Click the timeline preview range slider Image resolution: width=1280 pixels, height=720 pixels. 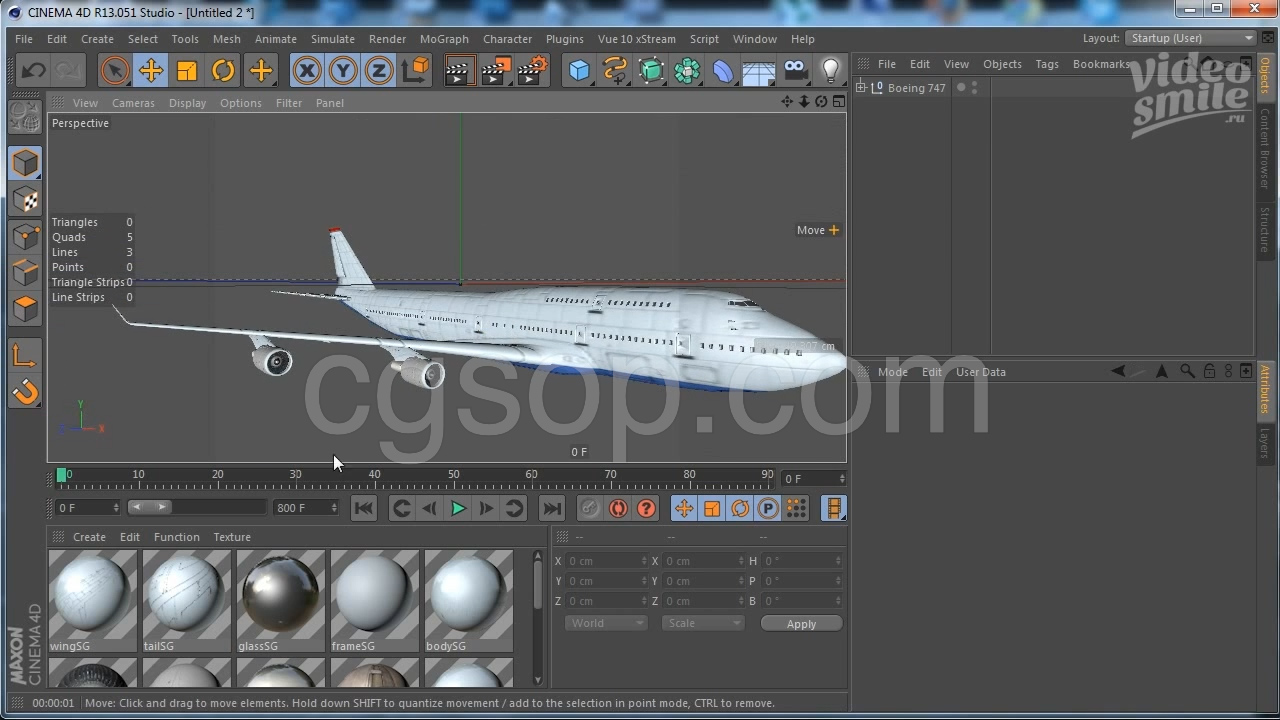149,508
